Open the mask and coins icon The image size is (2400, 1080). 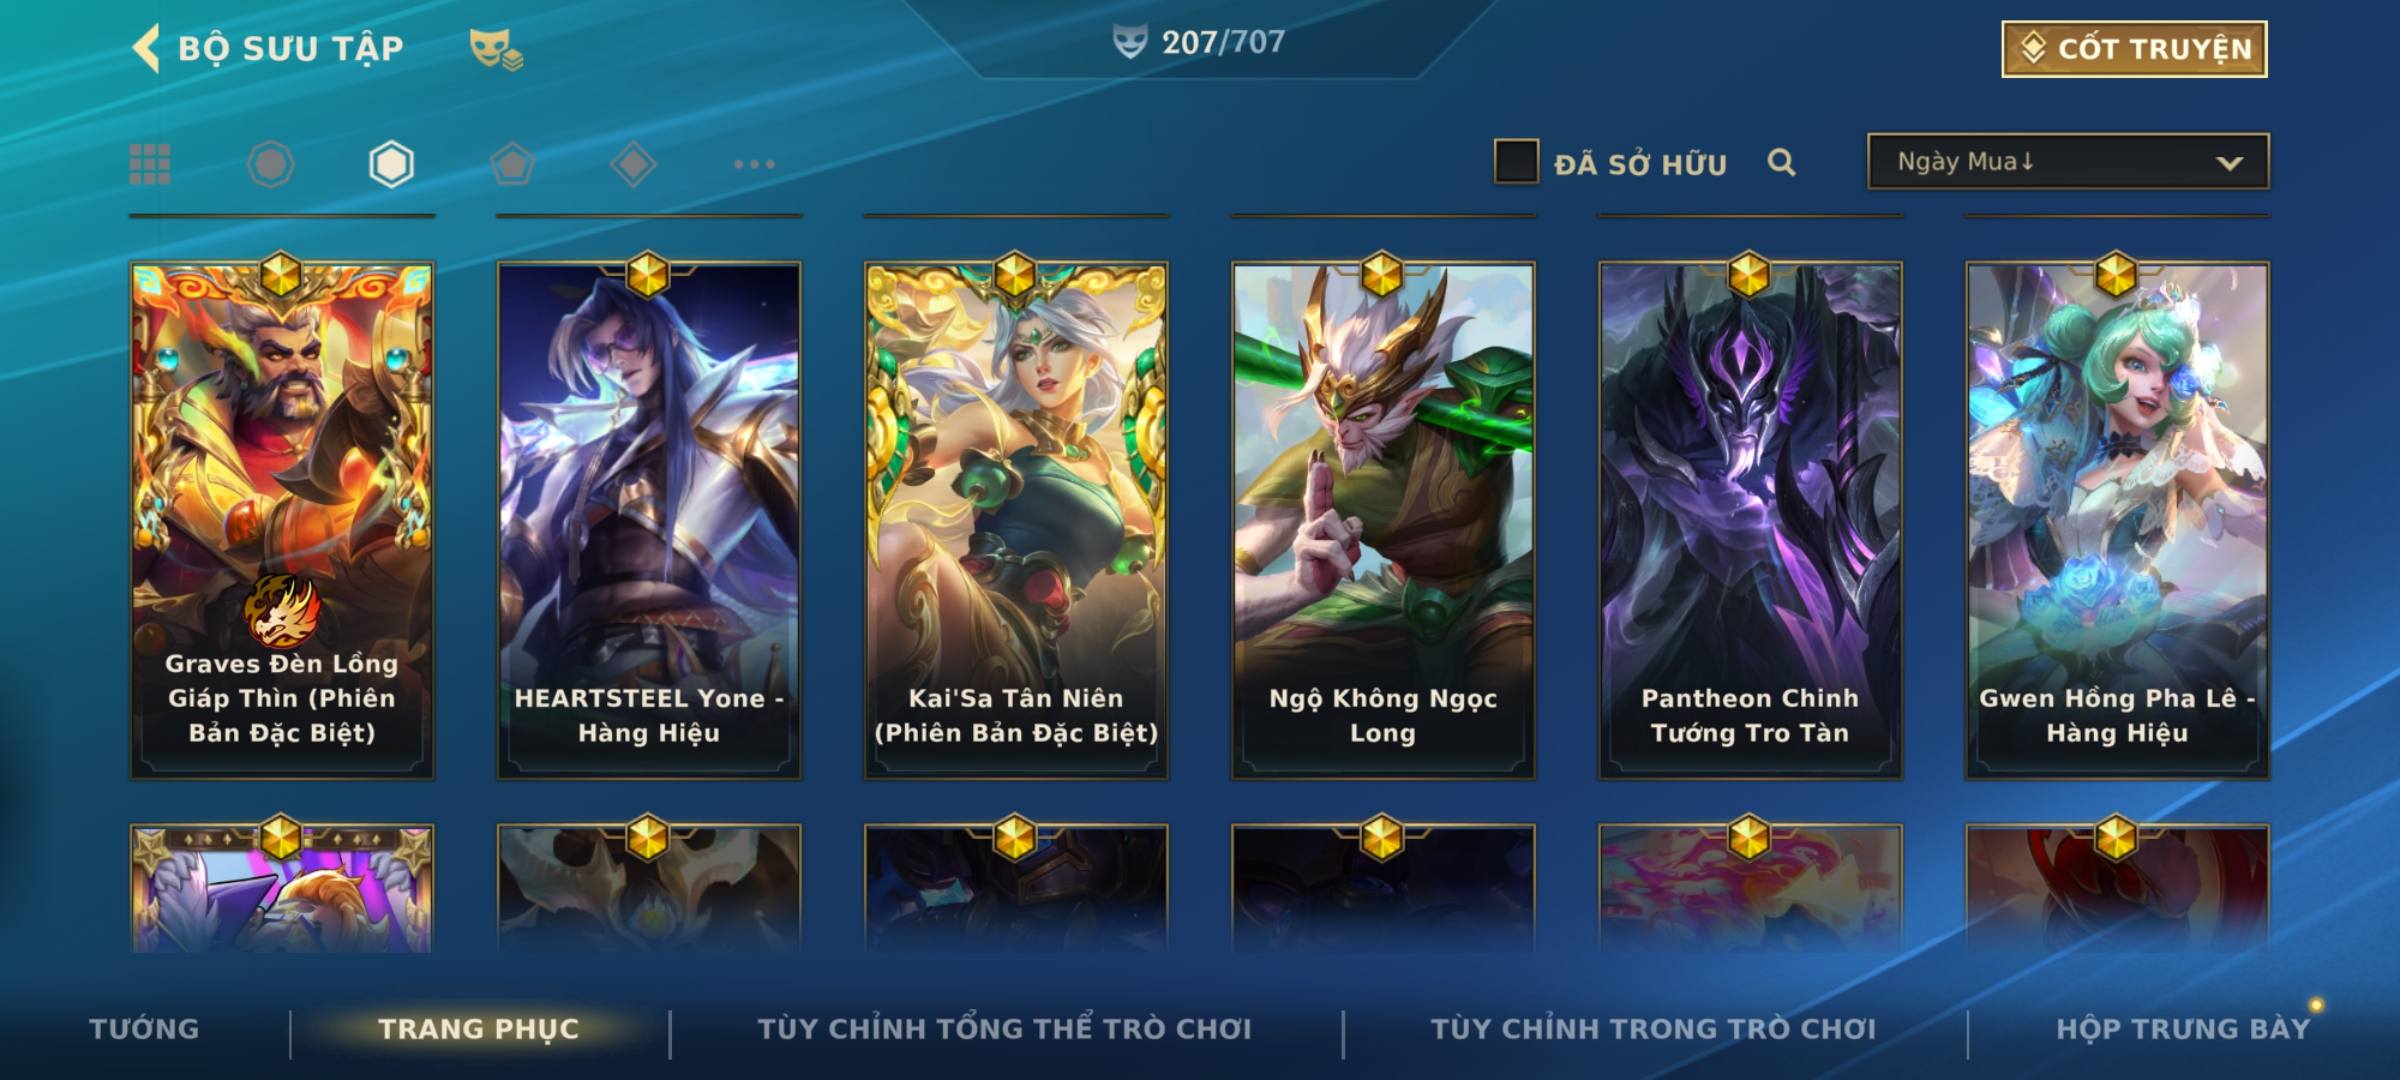pyautogui.click(x=496, y=49)
